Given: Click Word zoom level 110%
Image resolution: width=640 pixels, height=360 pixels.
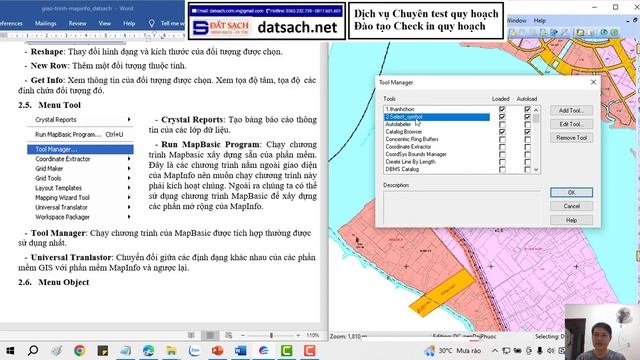Looking at the screenshot, I should click(313, 335).
